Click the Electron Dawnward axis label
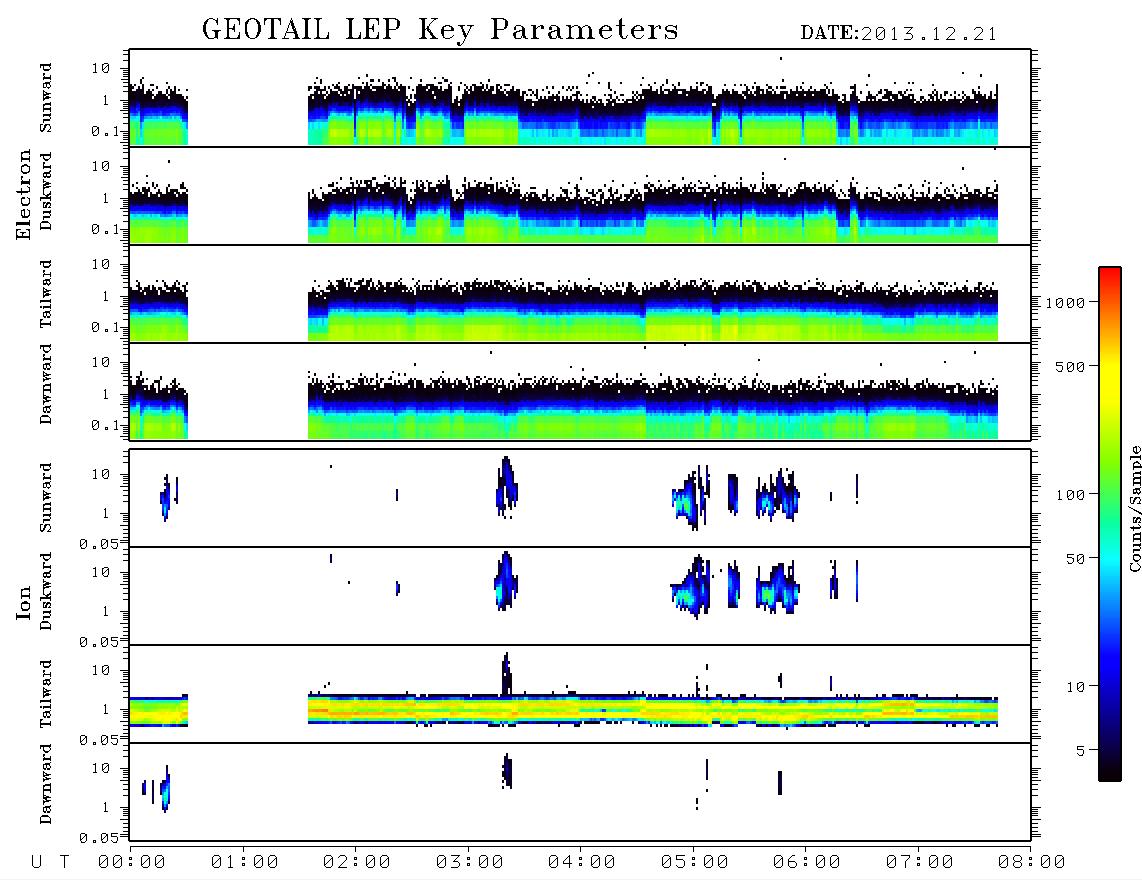Viewport: 1142px width, 880px height. [46, 384]
